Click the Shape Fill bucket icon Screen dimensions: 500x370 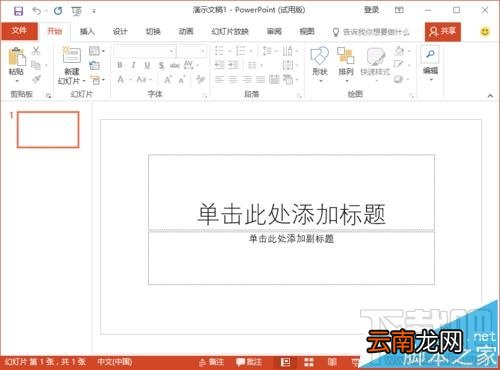399,51
